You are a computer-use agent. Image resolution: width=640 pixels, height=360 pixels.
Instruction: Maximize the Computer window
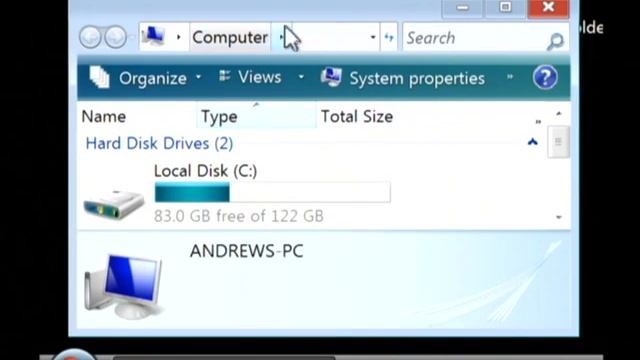tap(505, 8)
